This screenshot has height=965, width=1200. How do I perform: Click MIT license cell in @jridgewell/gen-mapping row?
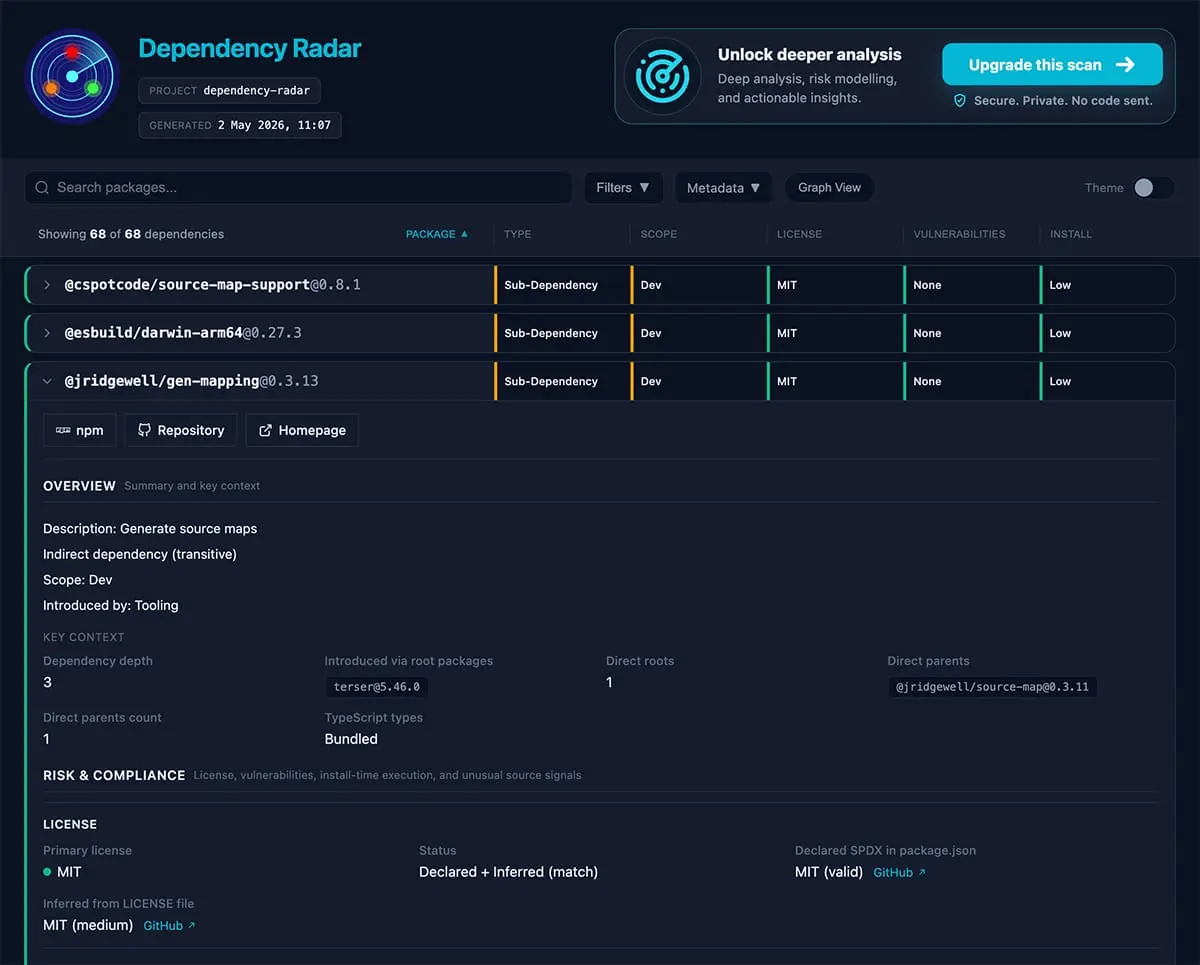click(x=835, y=381)
